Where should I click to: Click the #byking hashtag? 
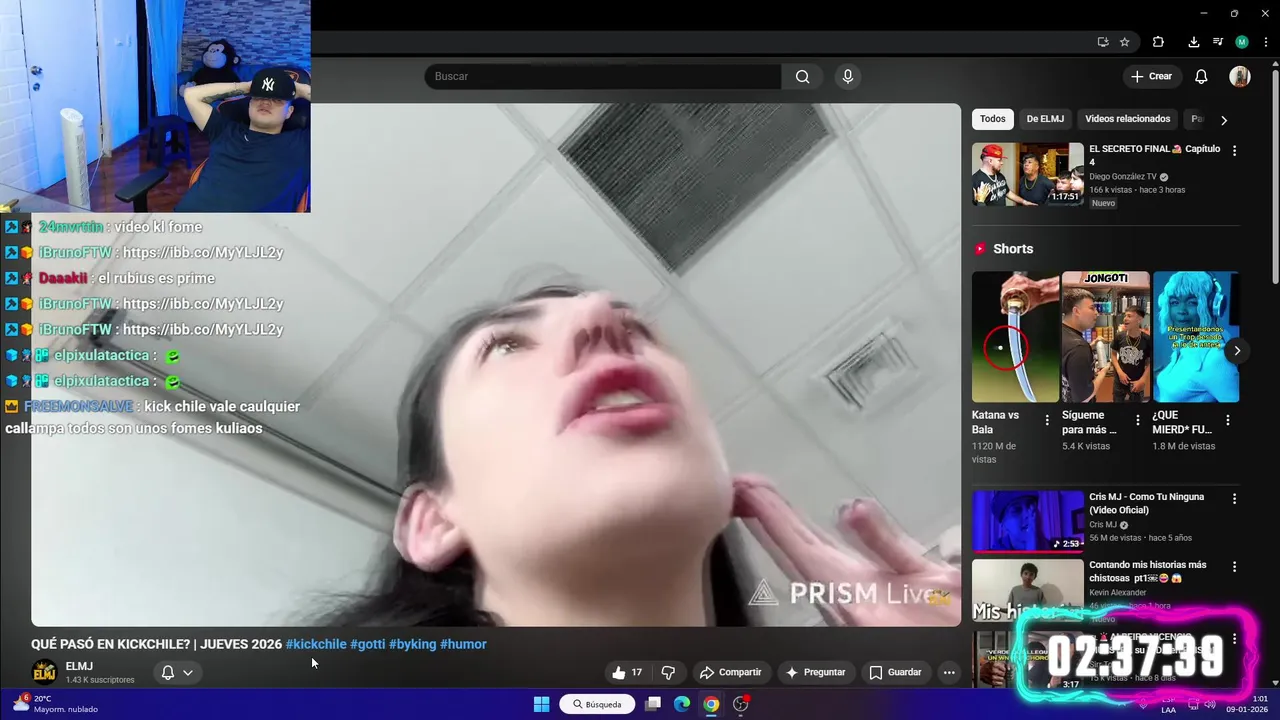412,644
